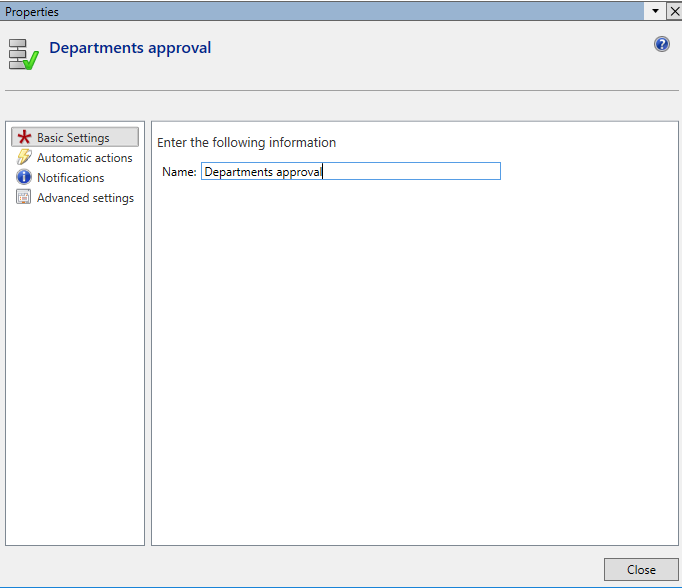Click the Properties title bar text

(32, 11)
